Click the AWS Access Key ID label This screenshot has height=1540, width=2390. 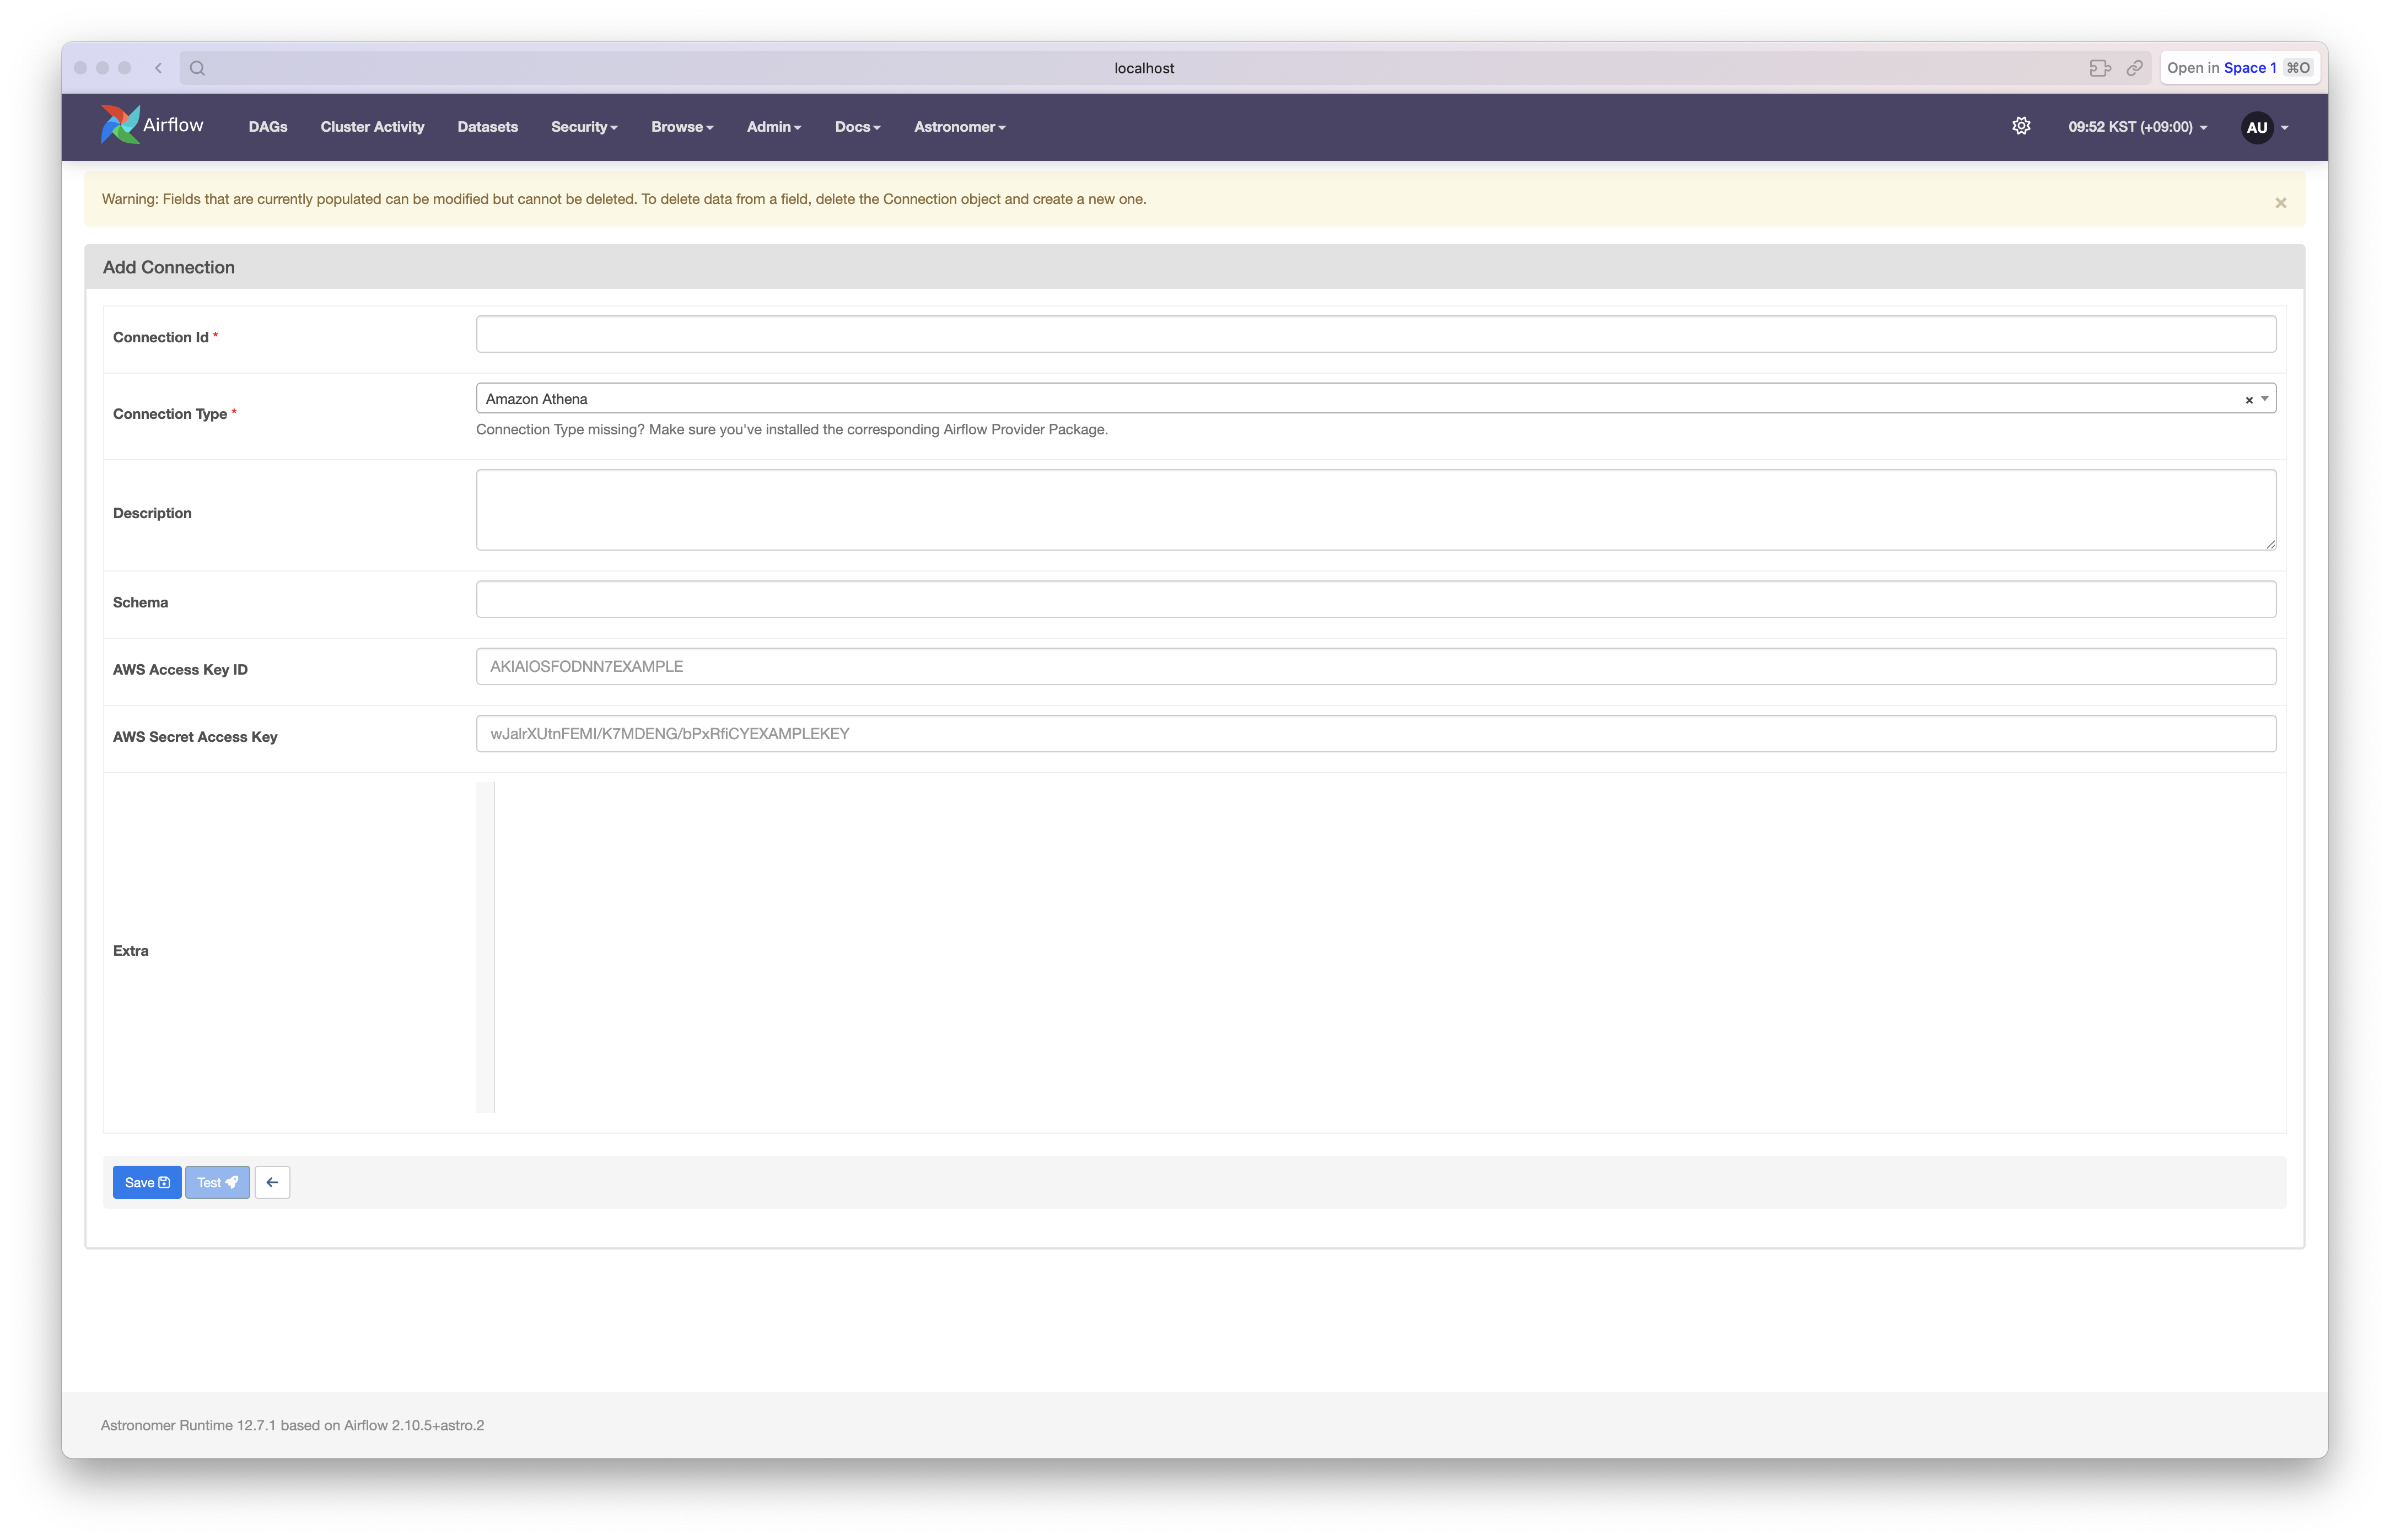click(180, 669)
